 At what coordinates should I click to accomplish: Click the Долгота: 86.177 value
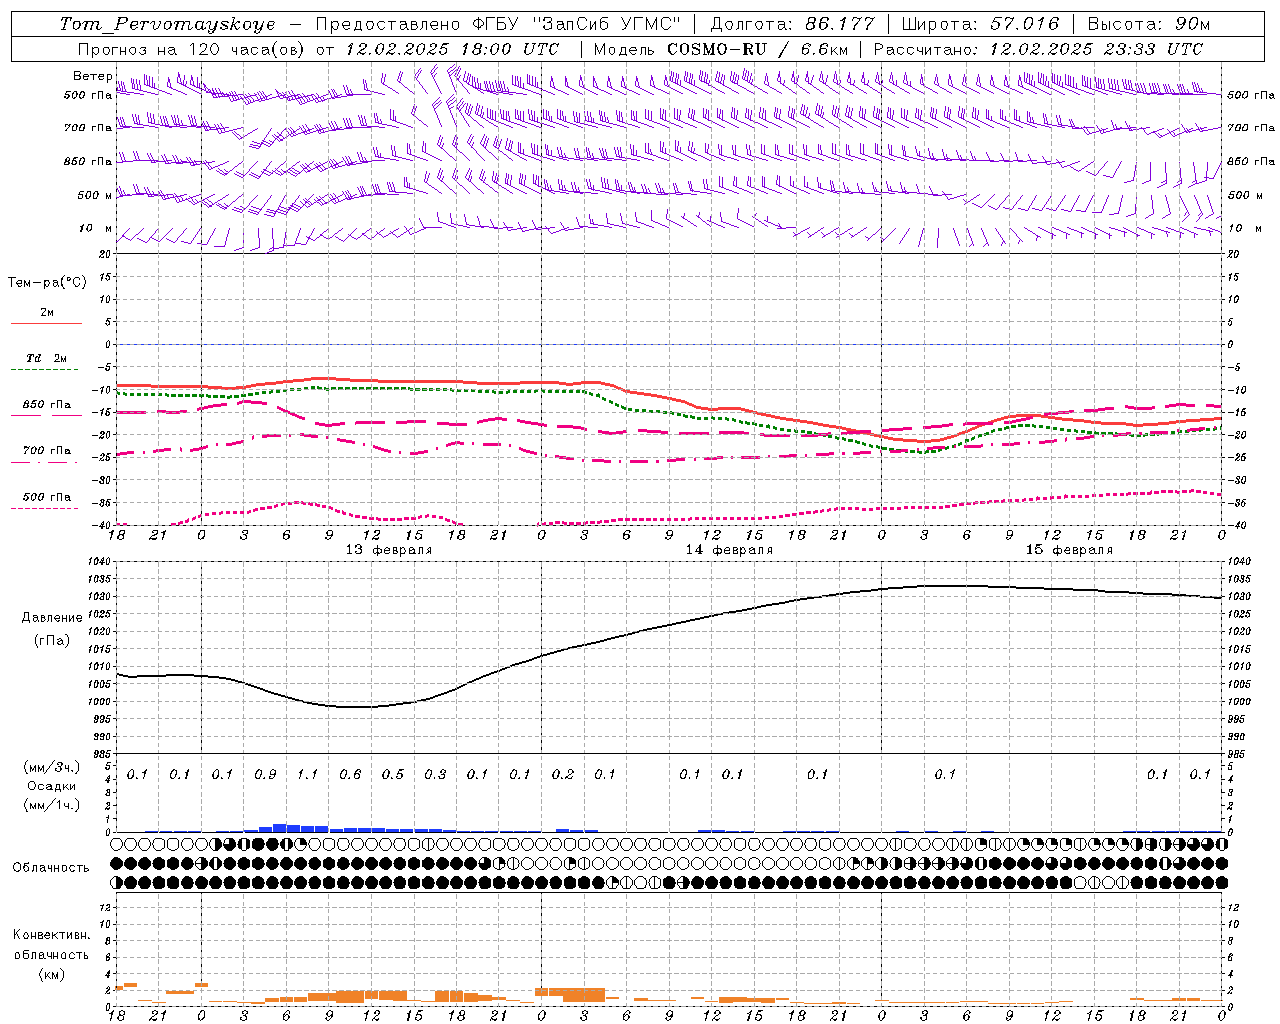click(x=792, y=24)
